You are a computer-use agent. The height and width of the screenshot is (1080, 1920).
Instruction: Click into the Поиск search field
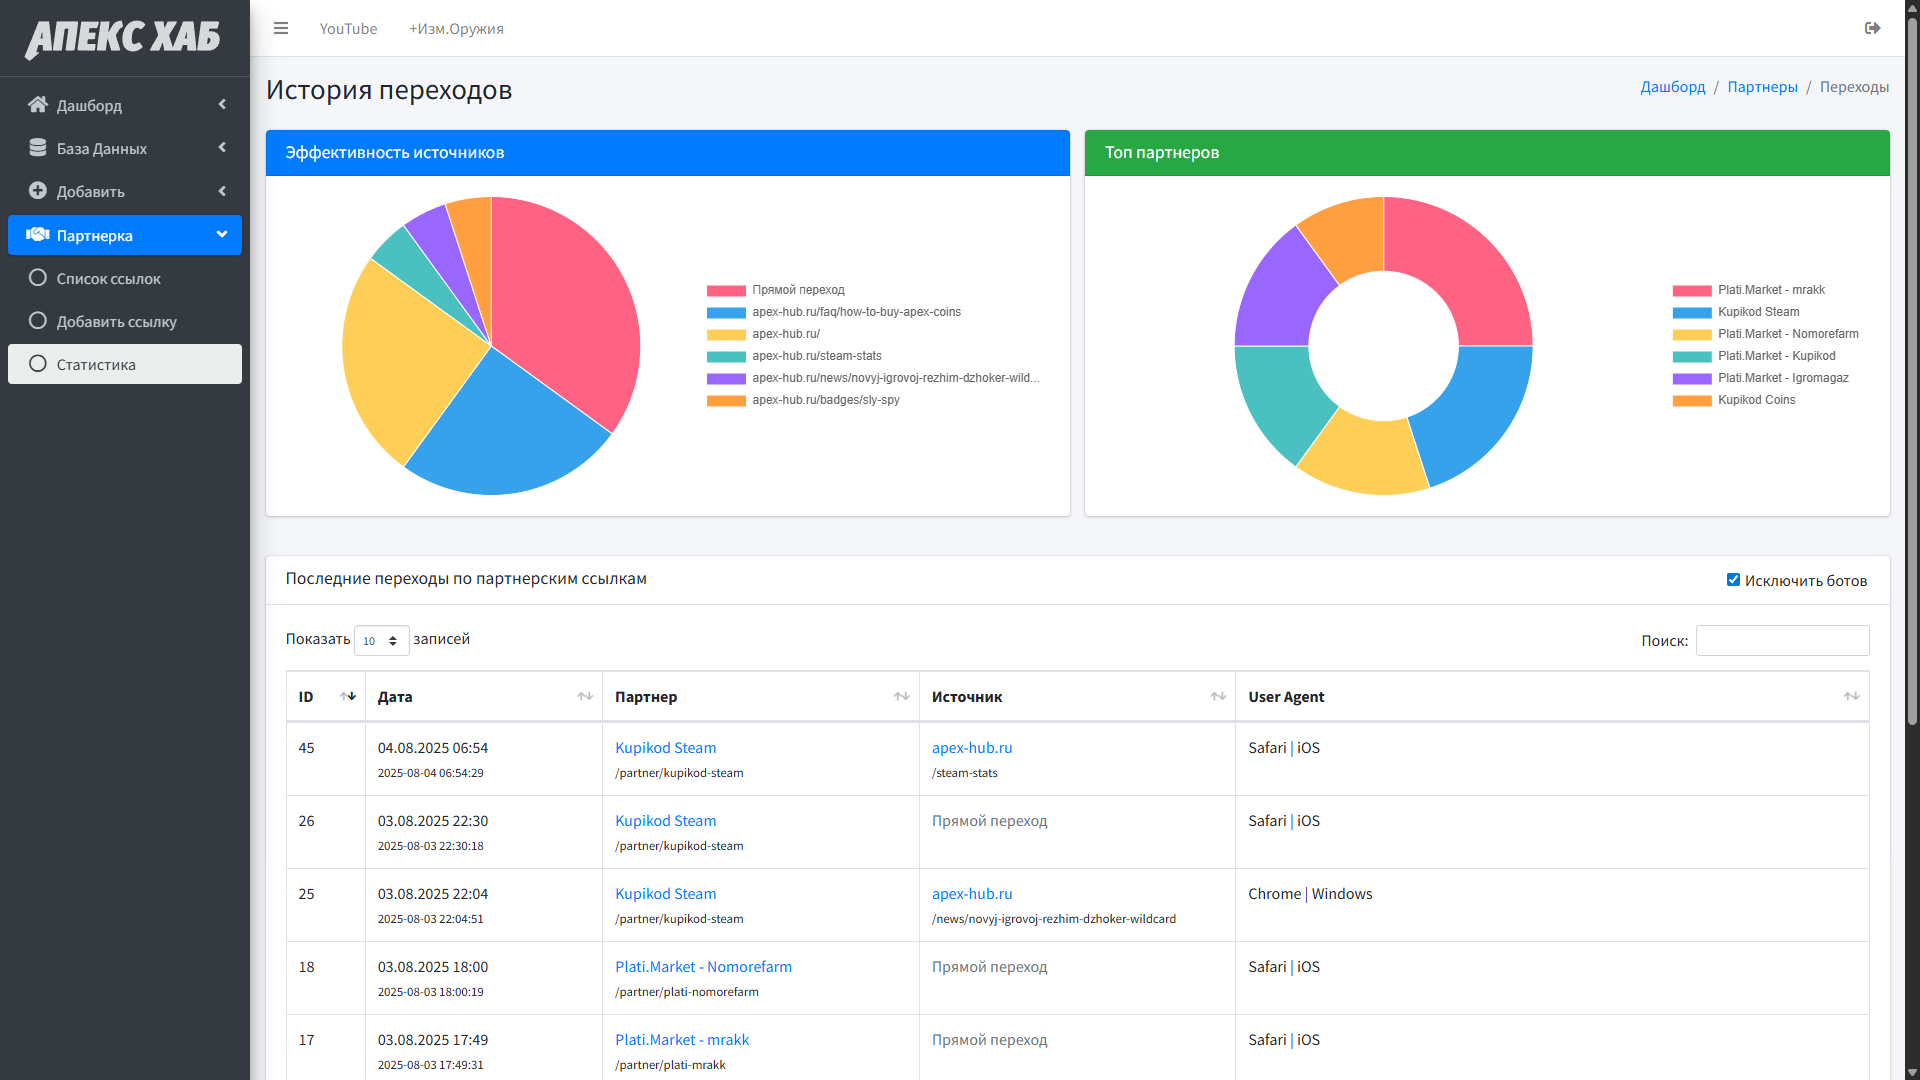(1782, 641)
